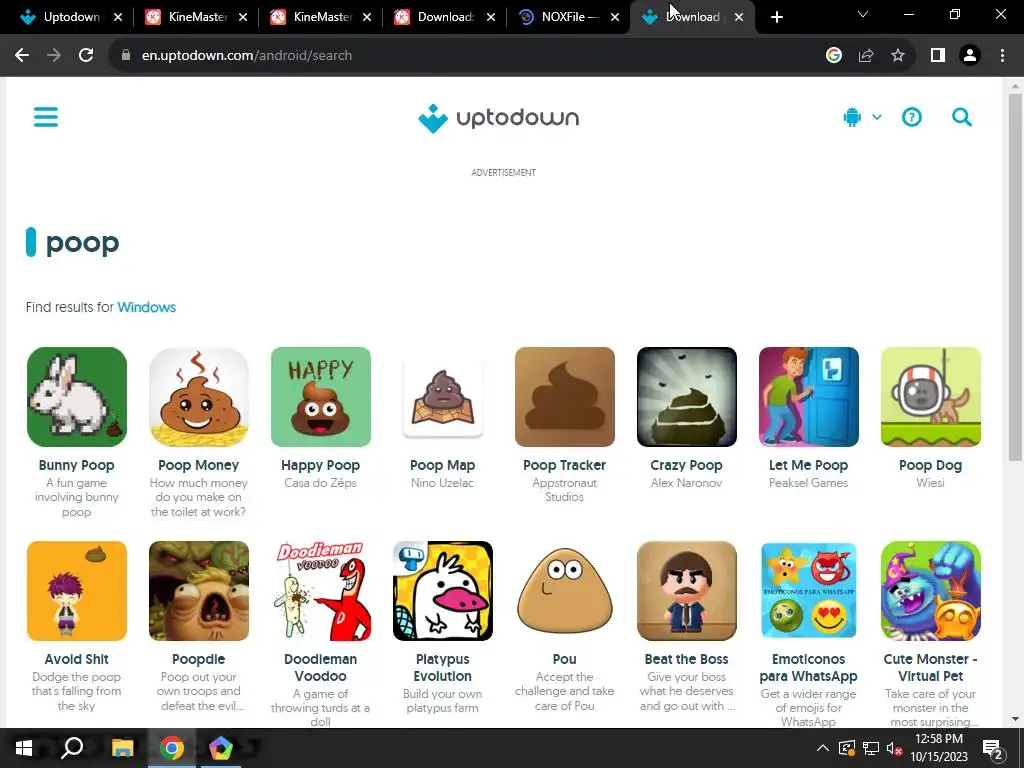Click the Platypus Evolution title text
This screenshot has height=768, width=1024.
(x=443, y=667)
